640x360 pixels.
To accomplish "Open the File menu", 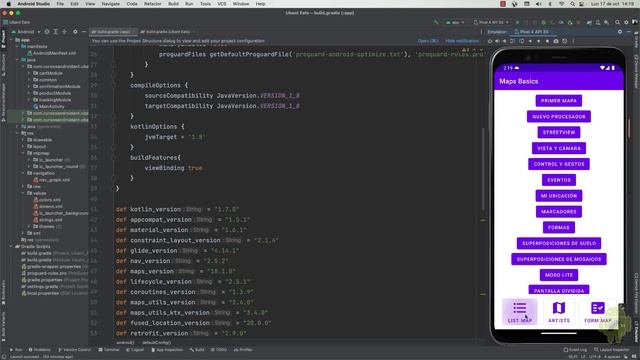I will pyautogui.click(x=60, y=4).
